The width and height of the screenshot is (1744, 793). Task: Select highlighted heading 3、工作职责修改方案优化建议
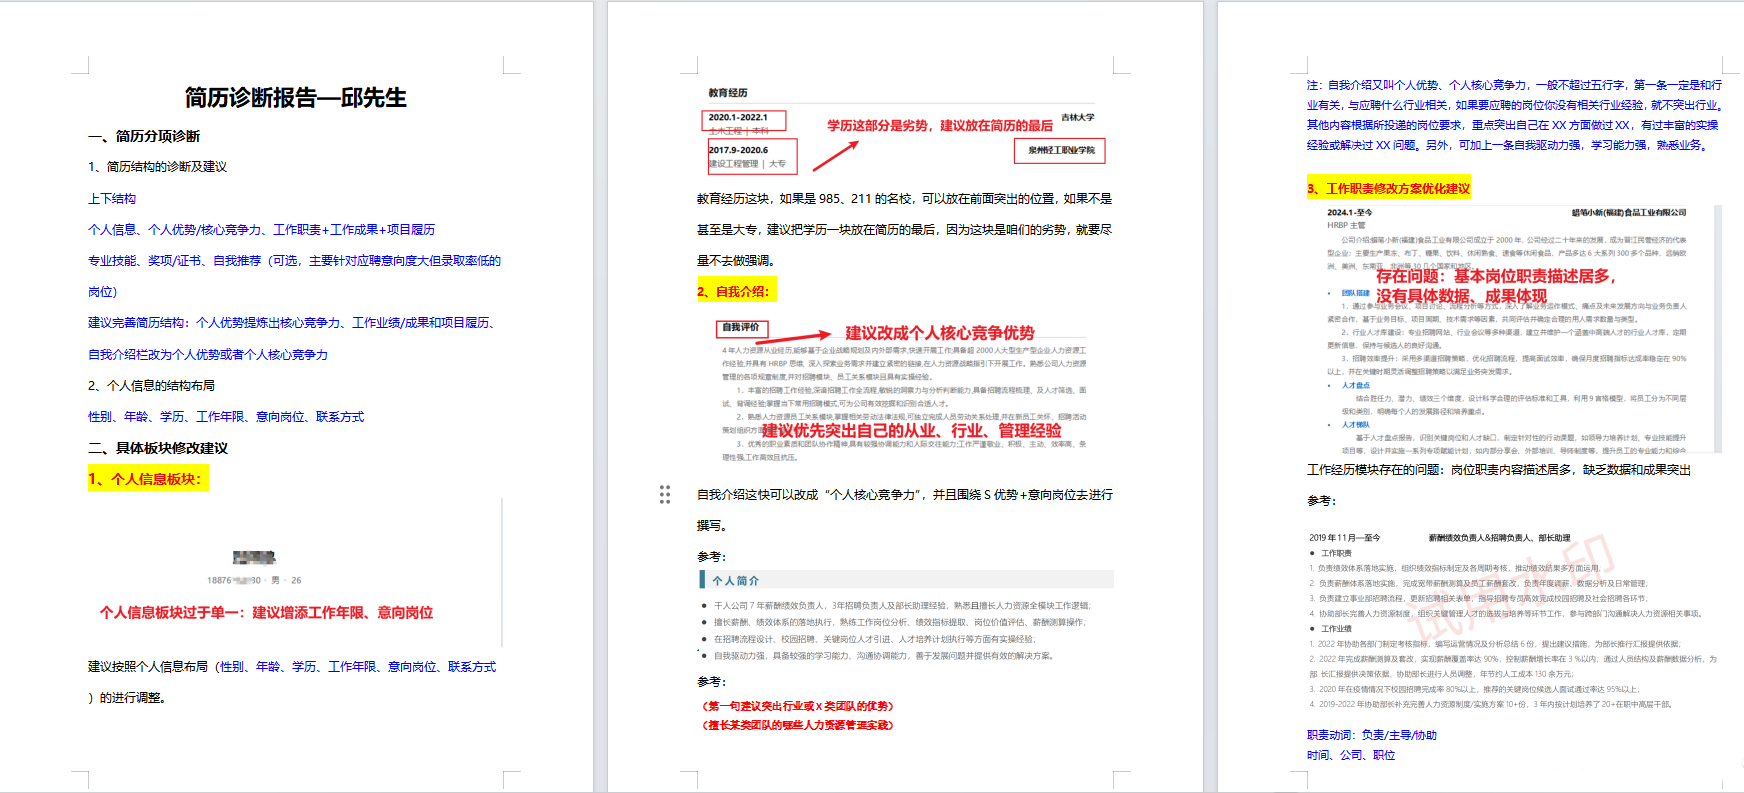(x=1389, y=189)
